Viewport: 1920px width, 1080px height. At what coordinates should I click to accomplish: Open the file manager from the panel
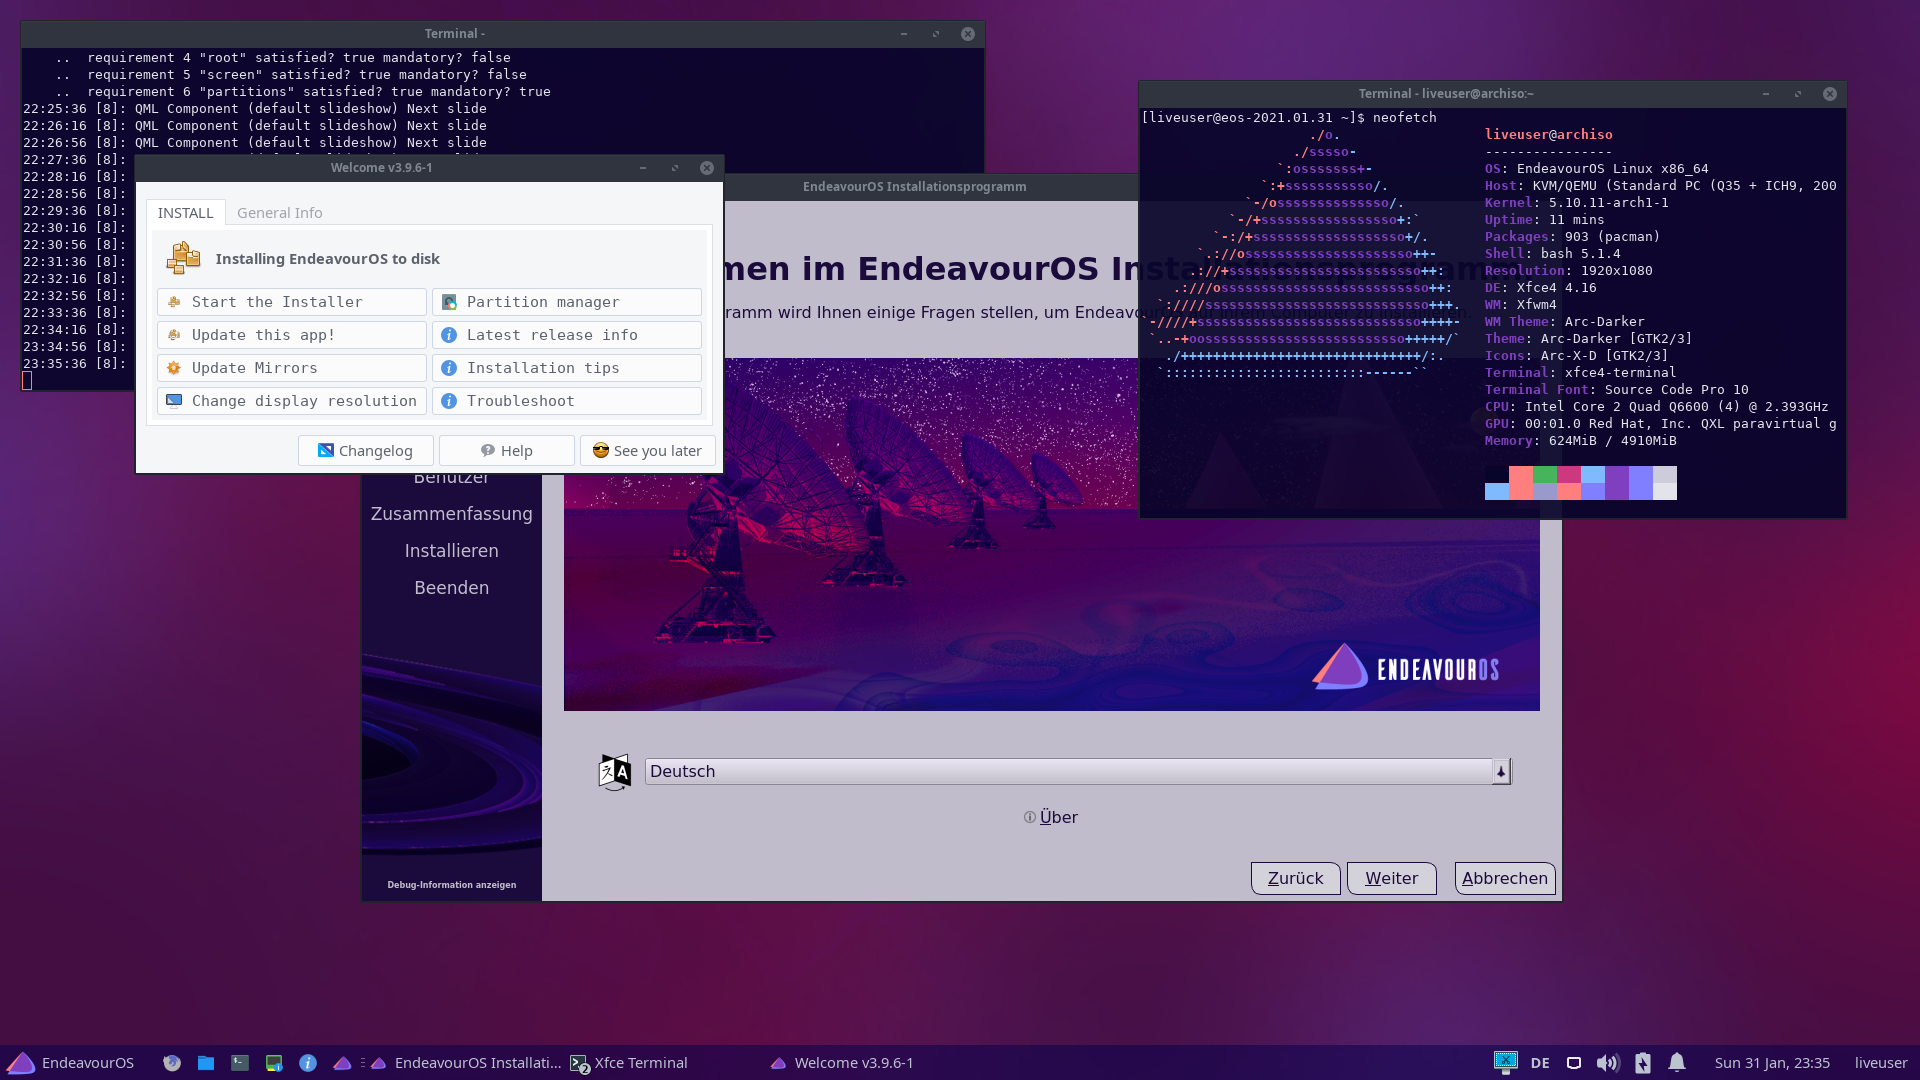point(206,1063)
